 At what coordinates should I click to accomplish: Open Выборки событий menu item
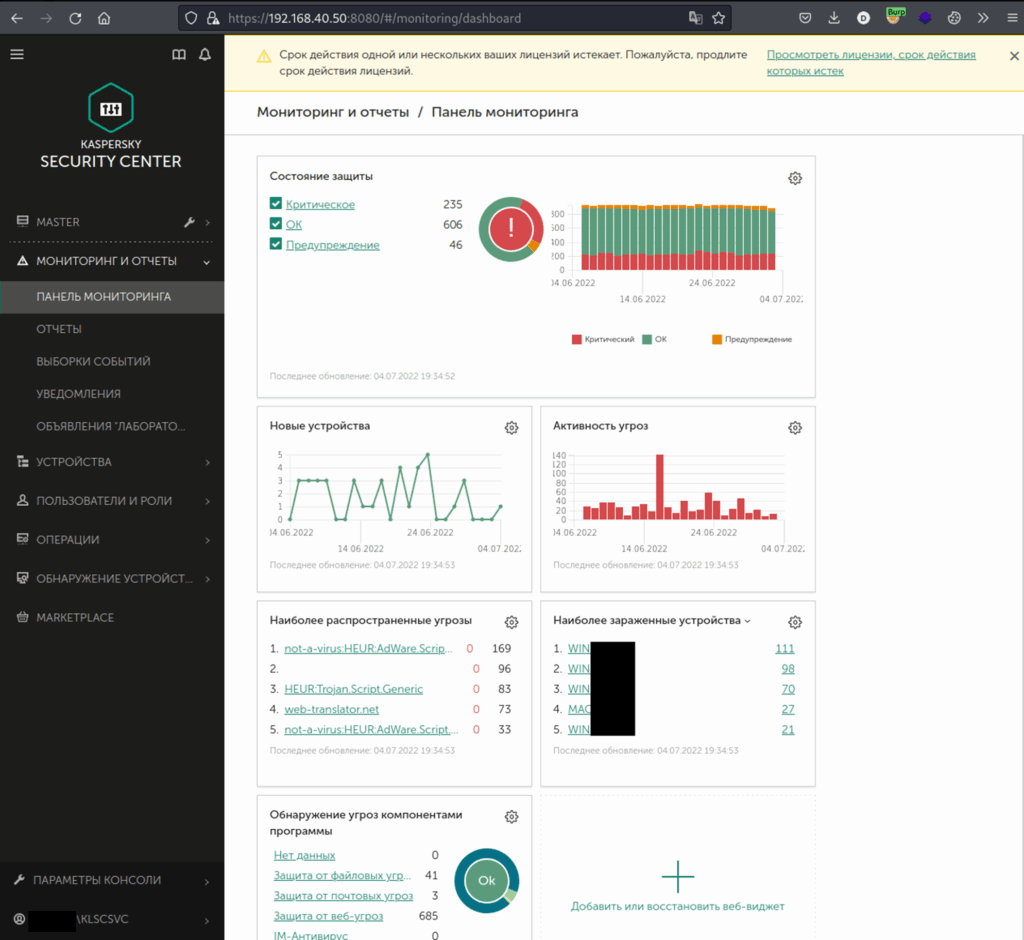click(93, 361)
